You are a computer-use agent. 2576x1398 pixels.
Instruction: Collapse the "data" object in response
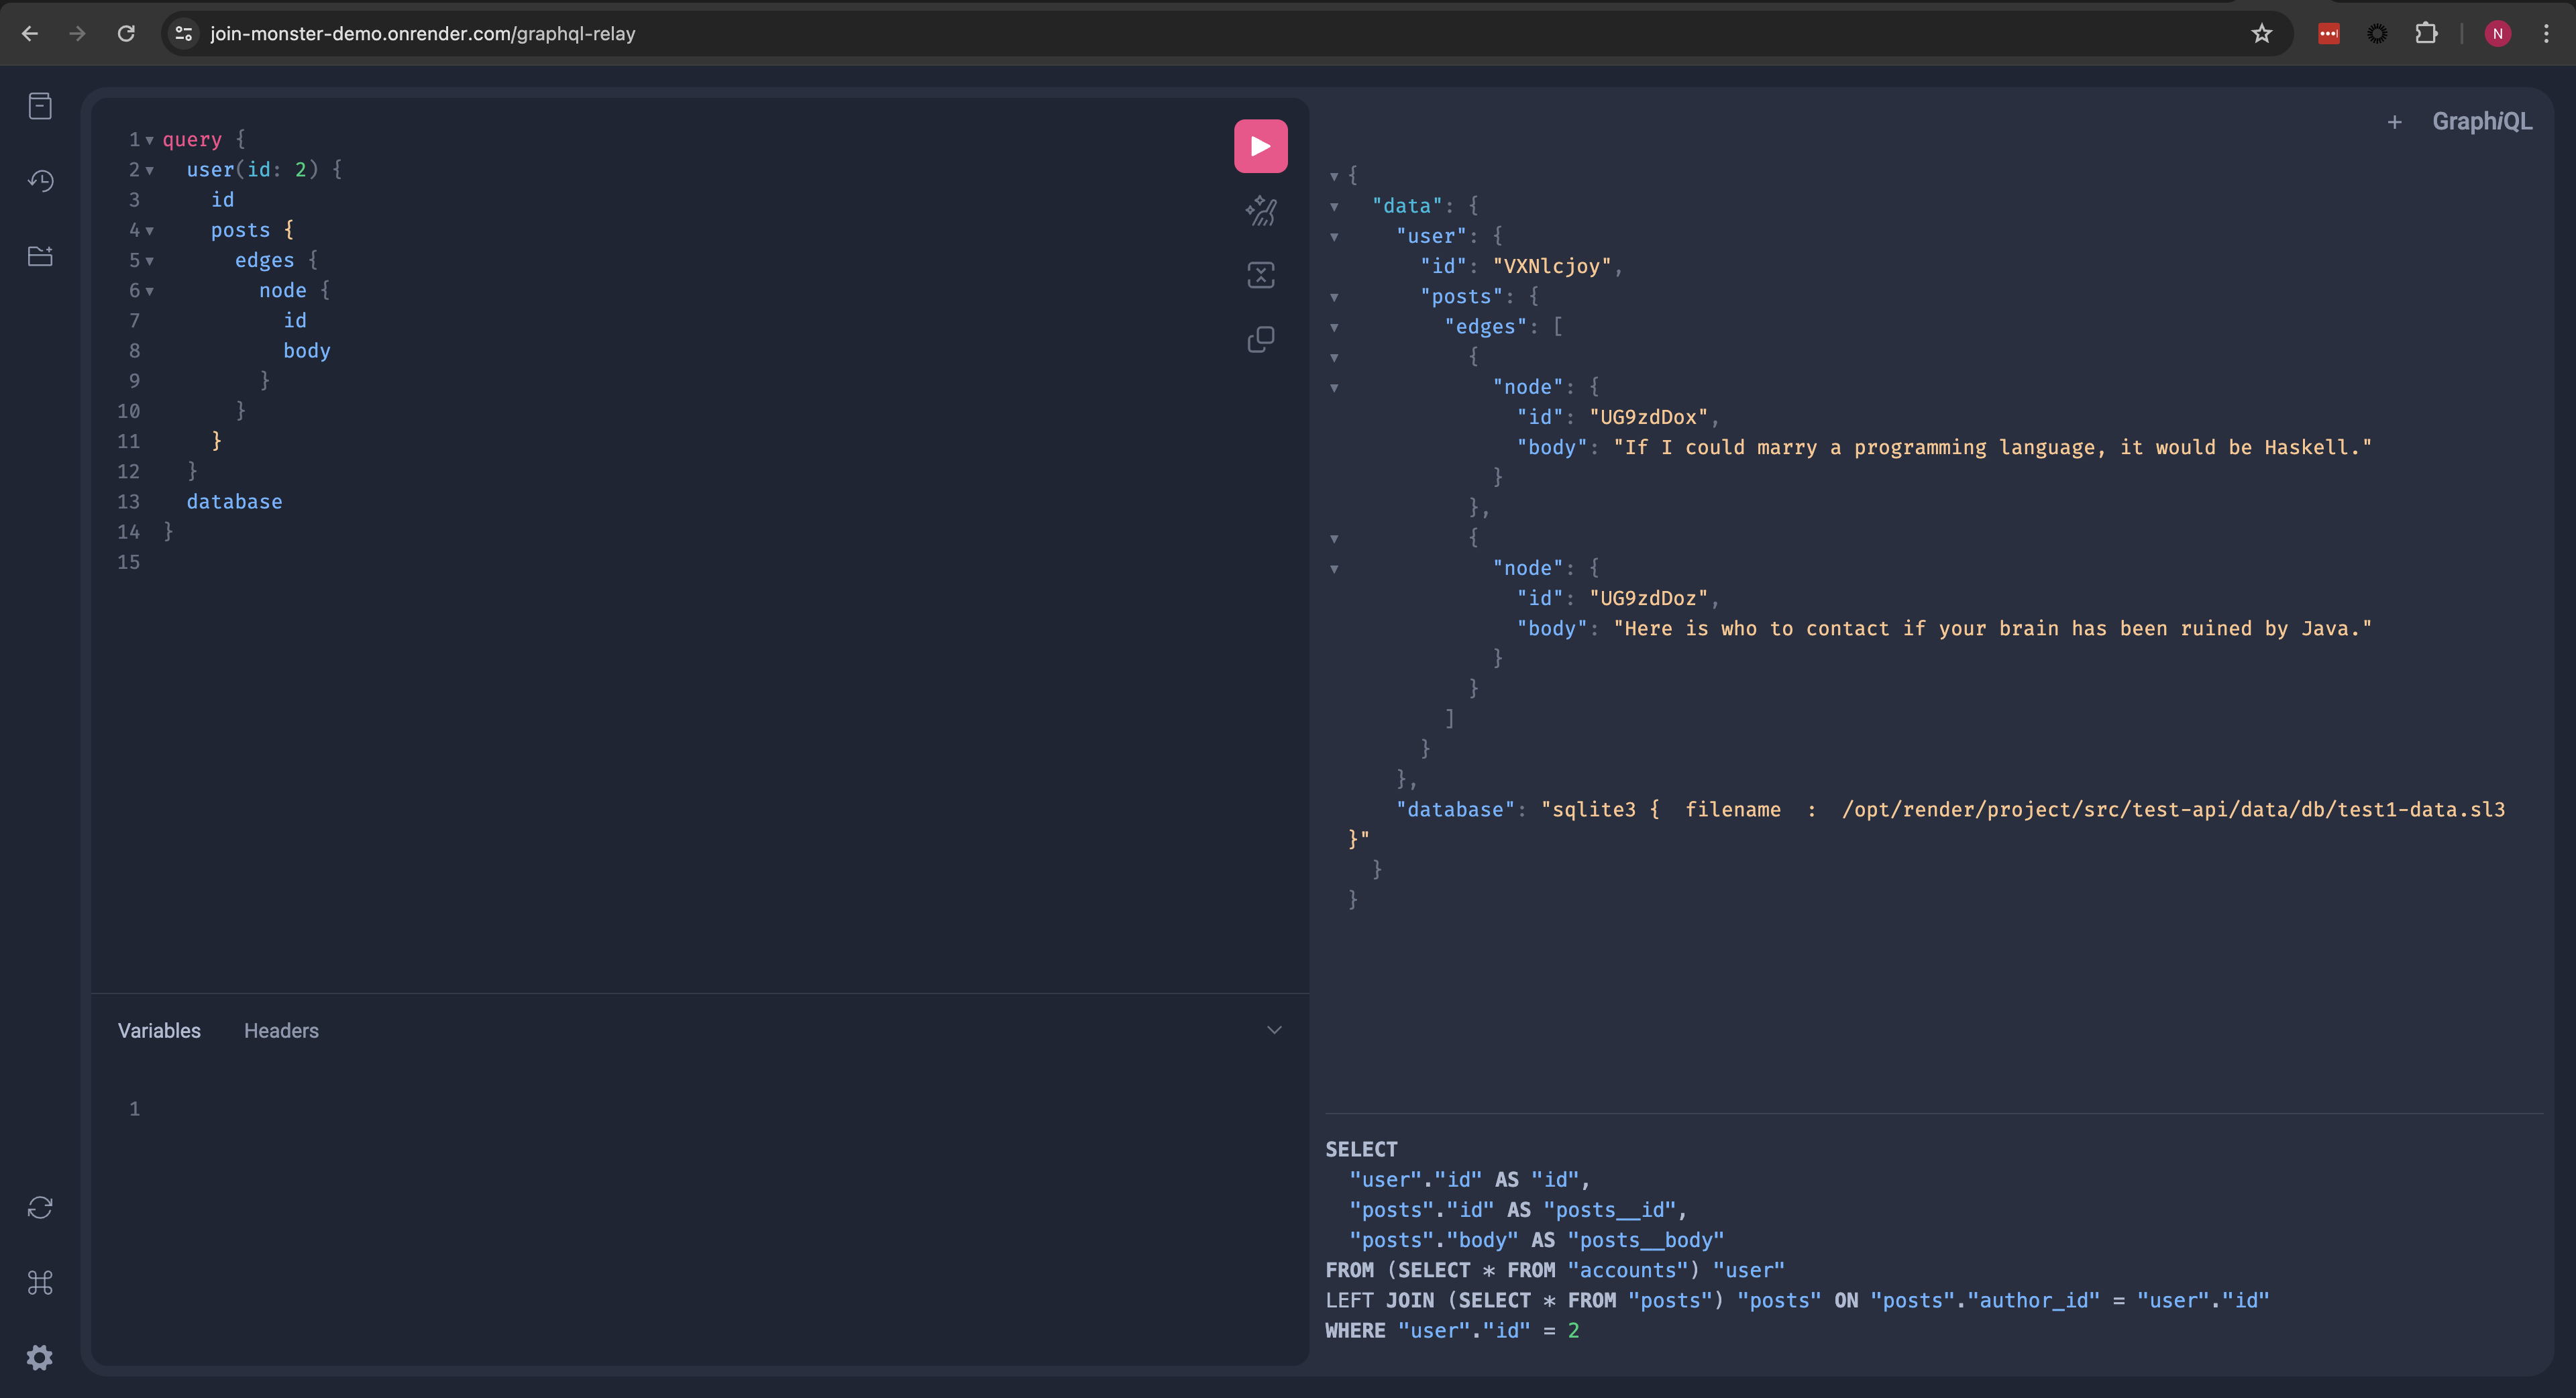click(1334, 207)
